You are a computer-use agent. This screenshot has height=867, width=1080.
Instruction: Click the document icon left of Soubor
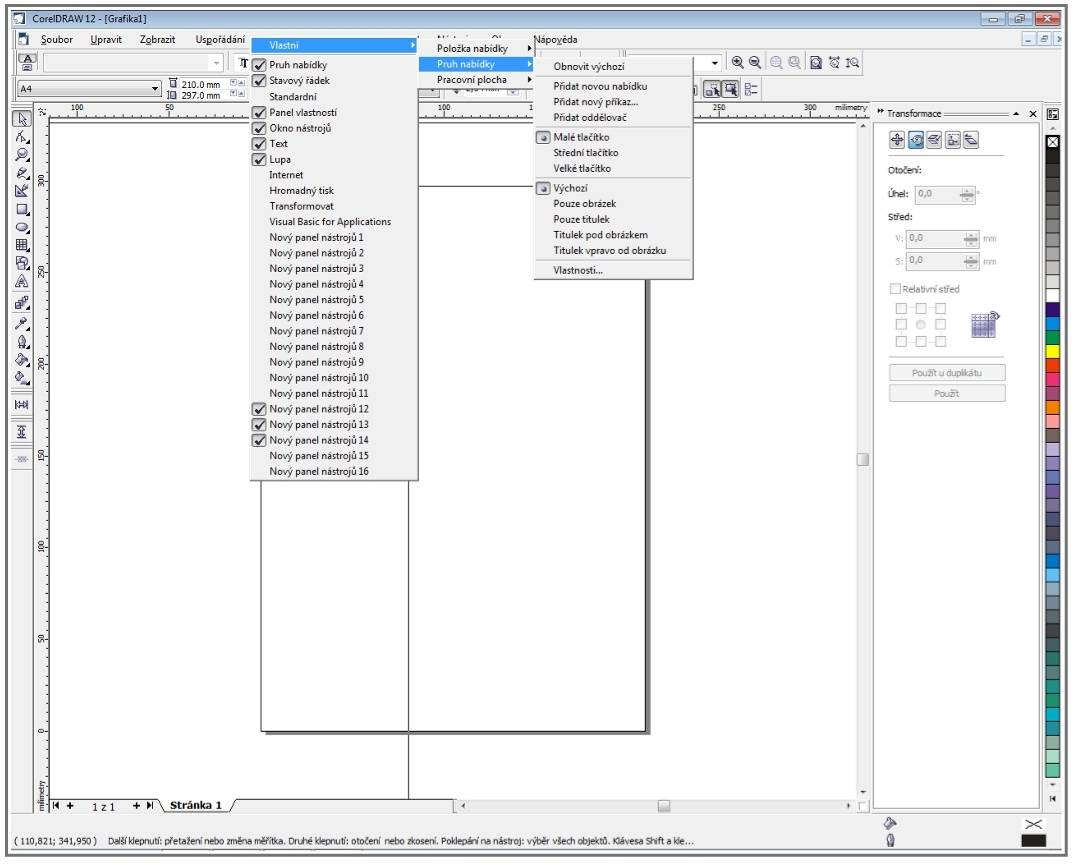pyautogui.click(x=23, y=39)
